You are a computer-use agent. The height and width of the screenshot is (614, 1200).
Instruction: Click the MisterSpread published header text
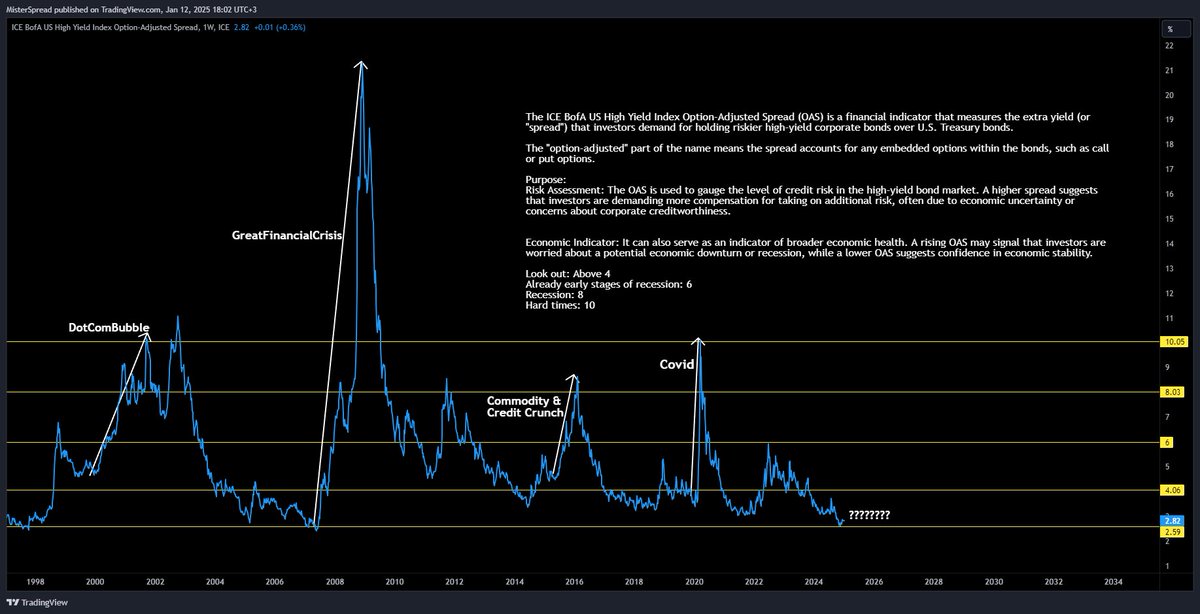(131, 10)
